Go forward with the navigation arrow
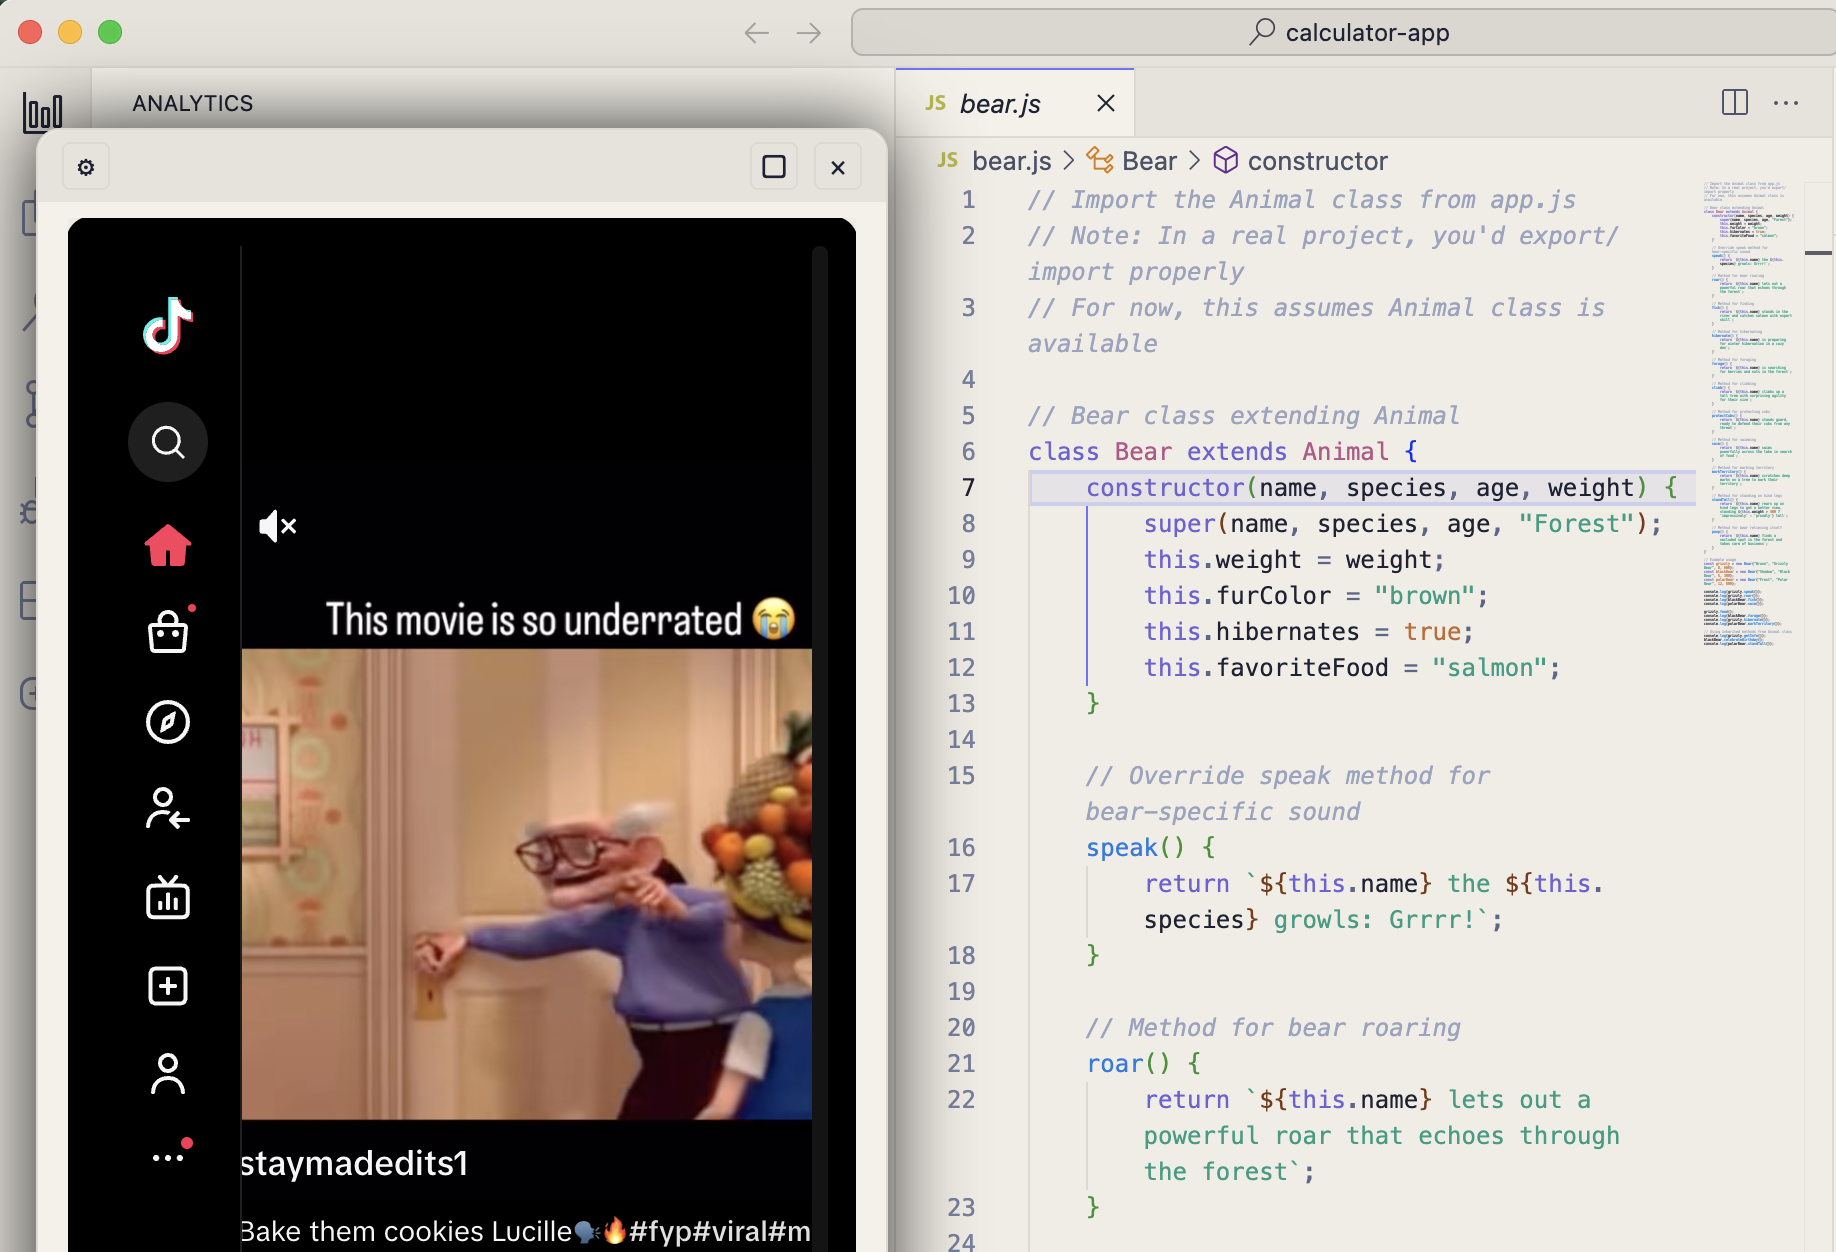Image resolution: width=1836 pixels, height=1252 pixels. 809,33
